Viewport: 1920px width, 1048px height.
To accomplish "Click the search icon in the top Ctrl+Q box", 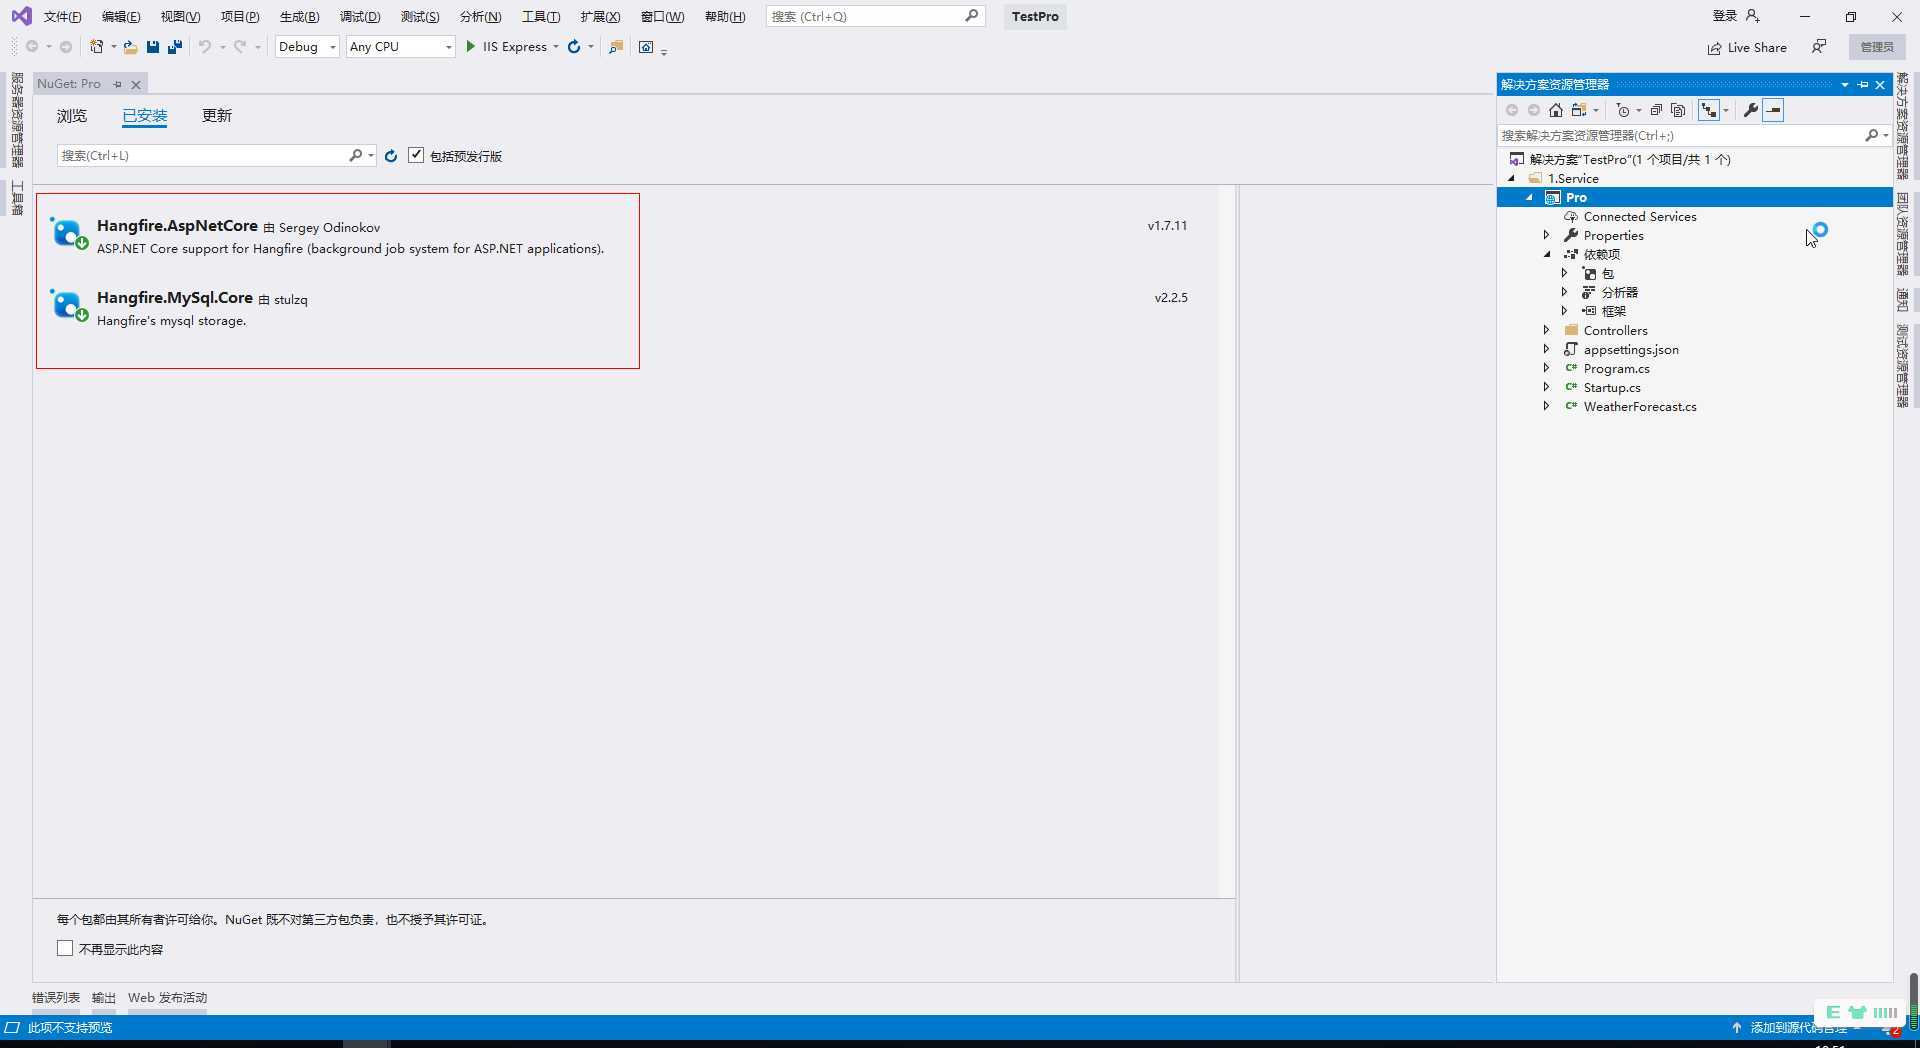I will point(971,16).
